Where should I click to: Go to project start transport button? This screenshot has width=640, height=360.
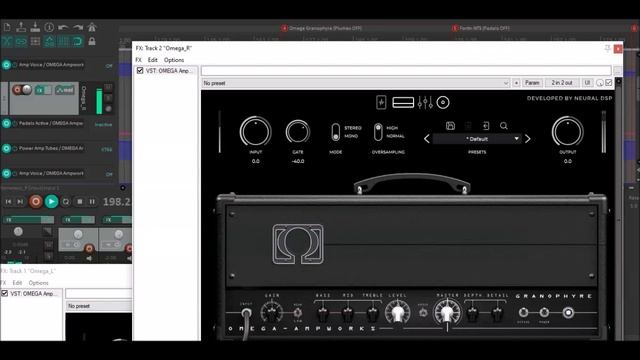[8, 202]
